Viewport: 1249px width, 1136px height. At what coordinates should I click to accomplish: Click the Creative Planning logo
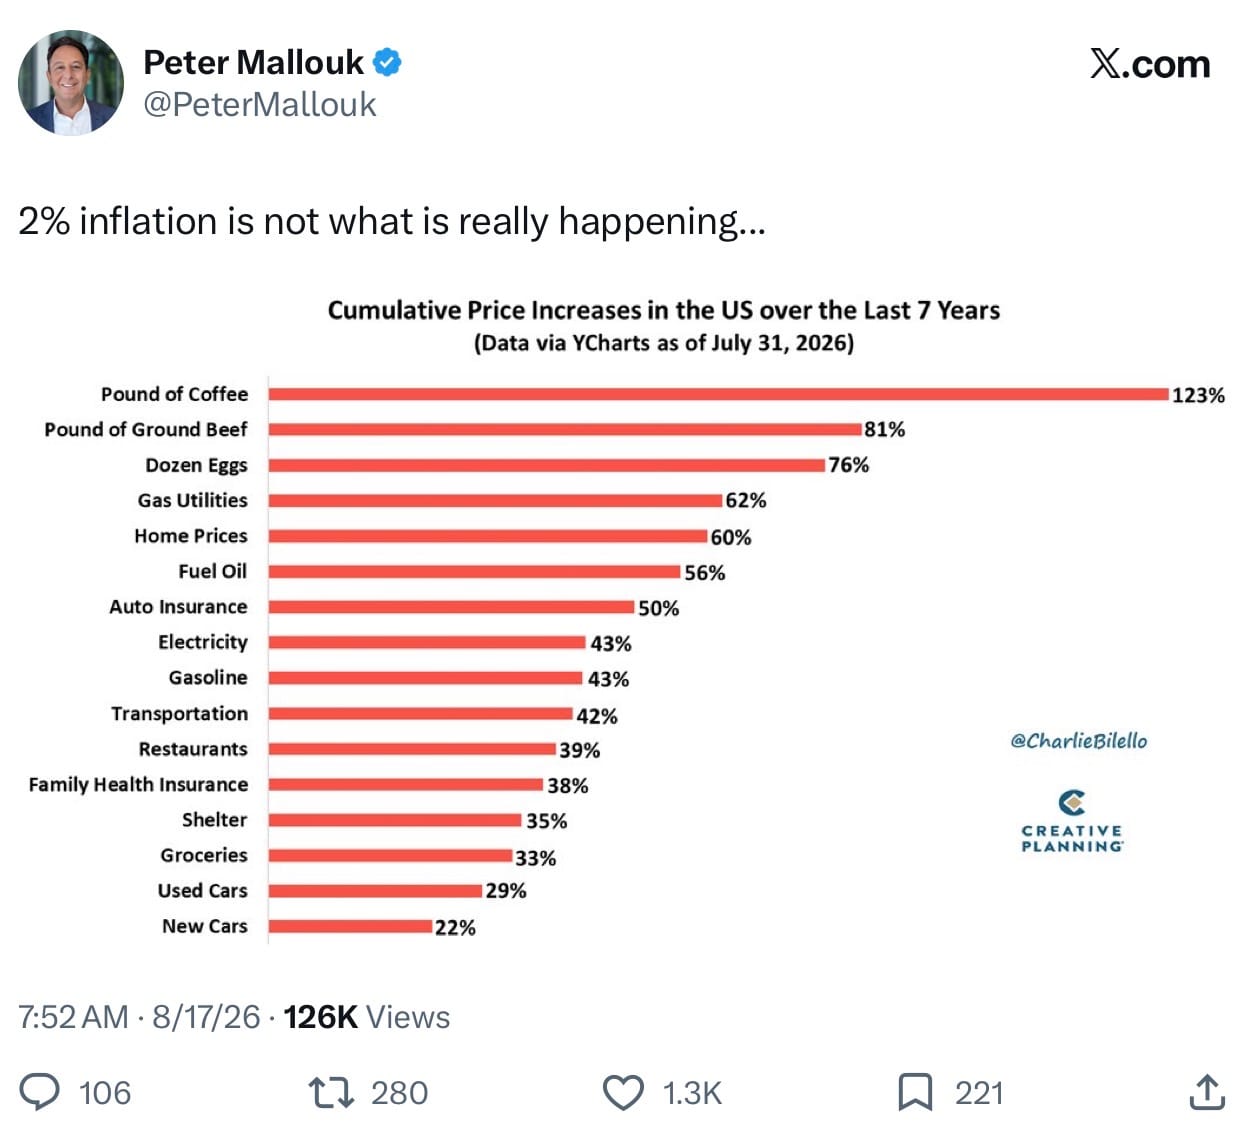coord(1072,821)
